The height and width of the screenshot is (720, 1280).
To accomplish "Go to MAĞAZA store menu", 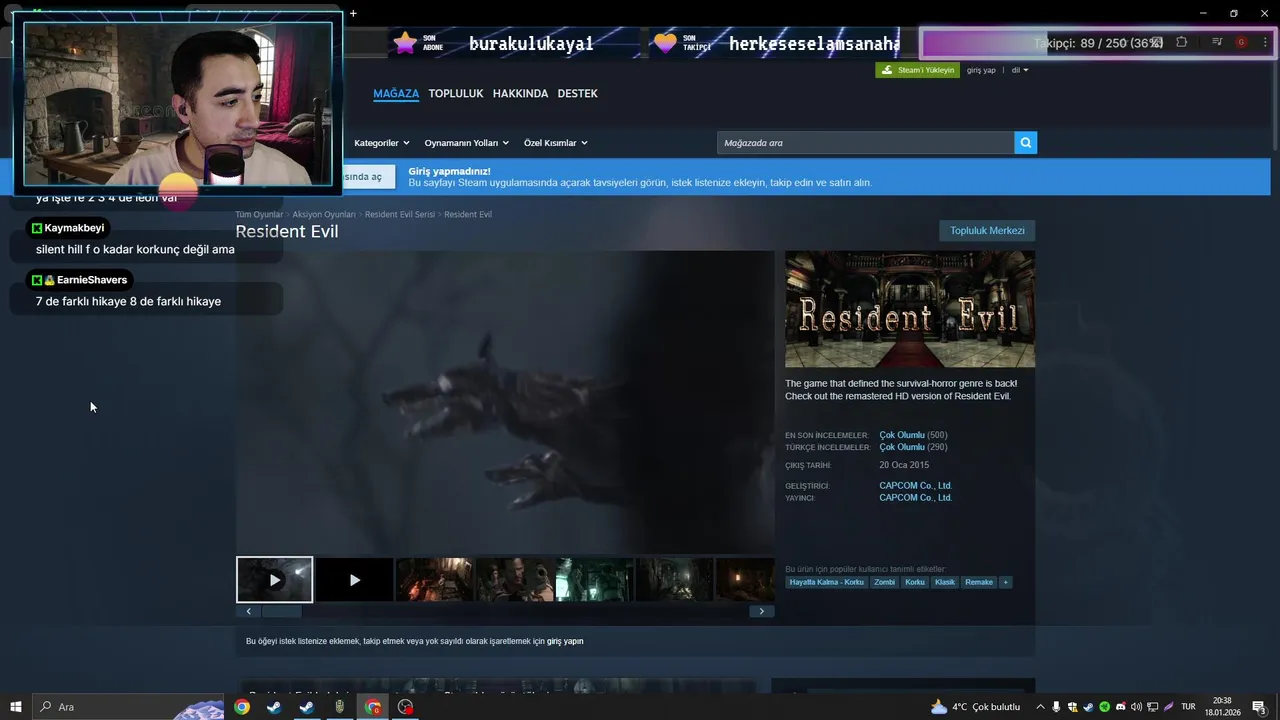I will 396,93.
